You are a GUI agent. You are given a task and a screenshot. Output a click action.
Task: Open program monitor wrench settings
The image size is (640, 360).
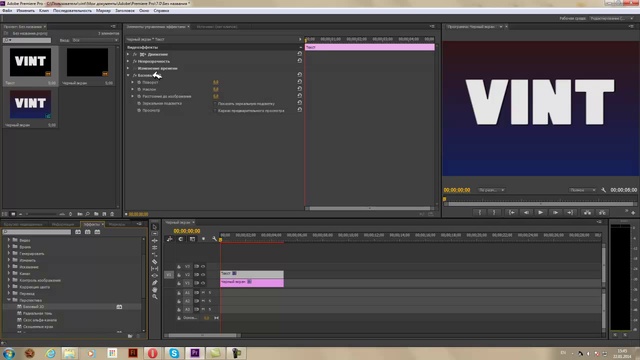[604, 190]
